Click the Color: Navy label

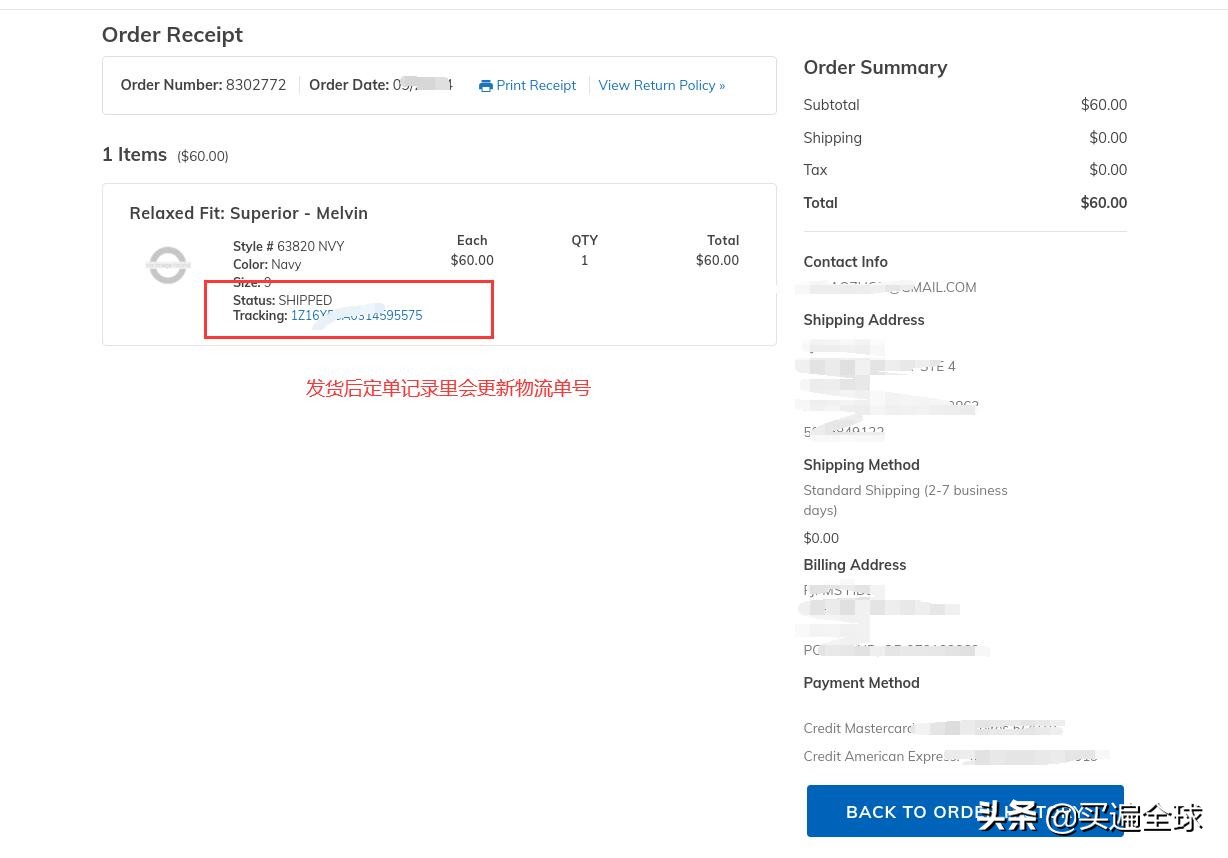tap(267, 264)
